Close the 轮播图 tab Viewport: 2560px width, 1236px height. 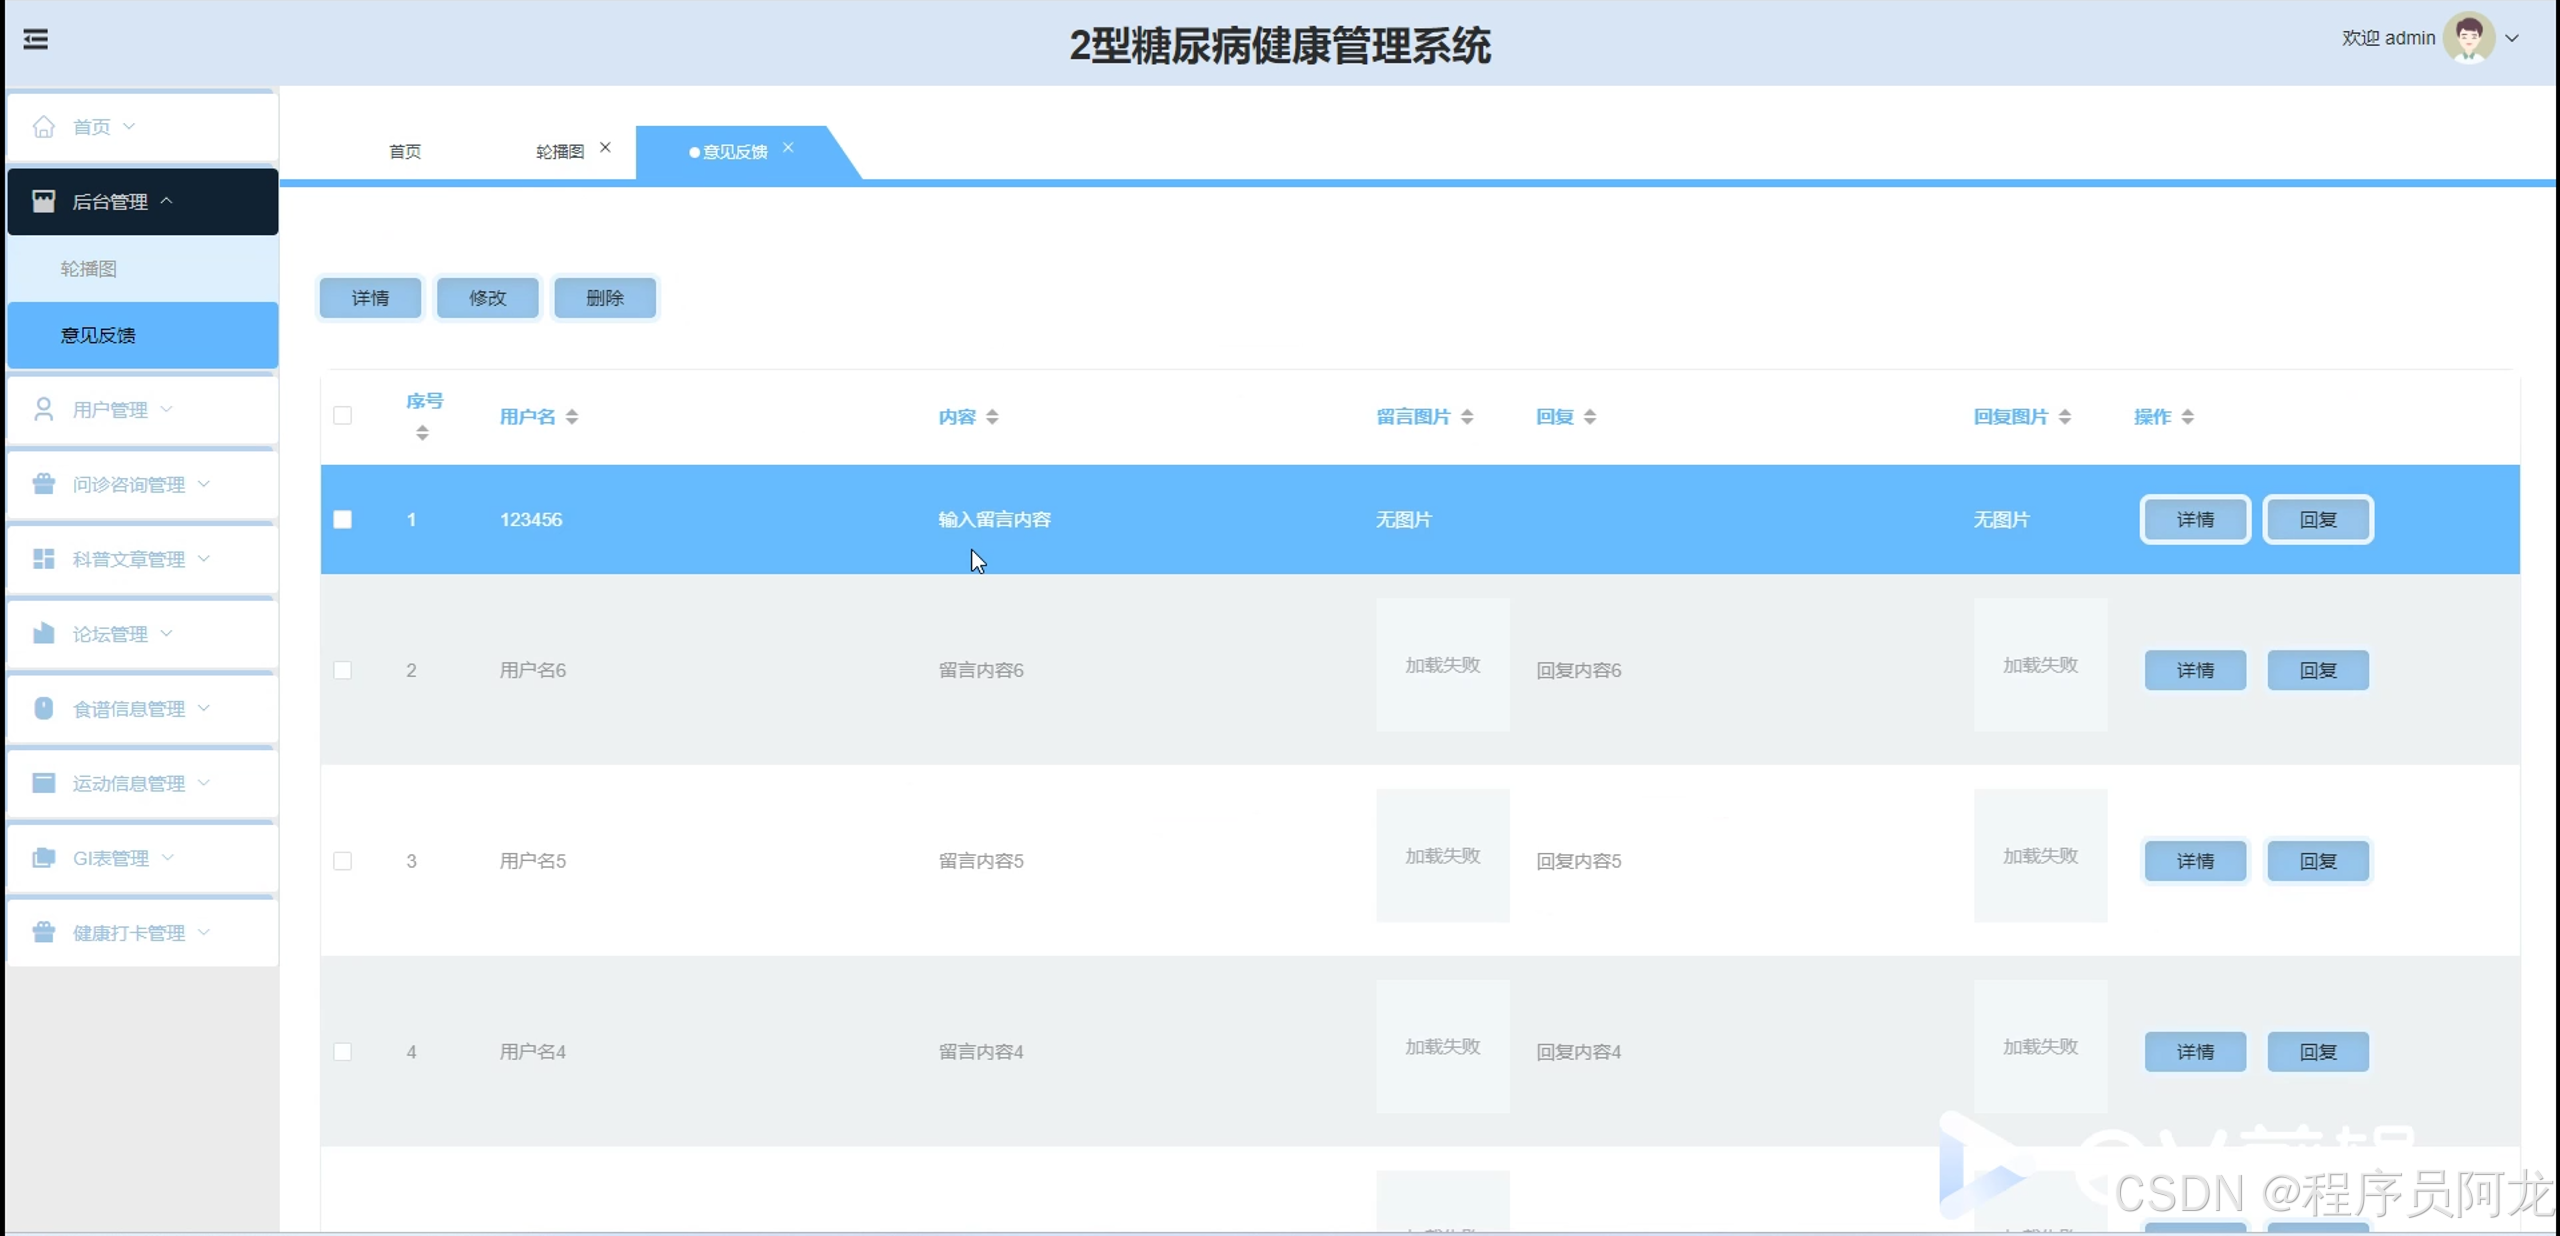[x=605, y=148]
